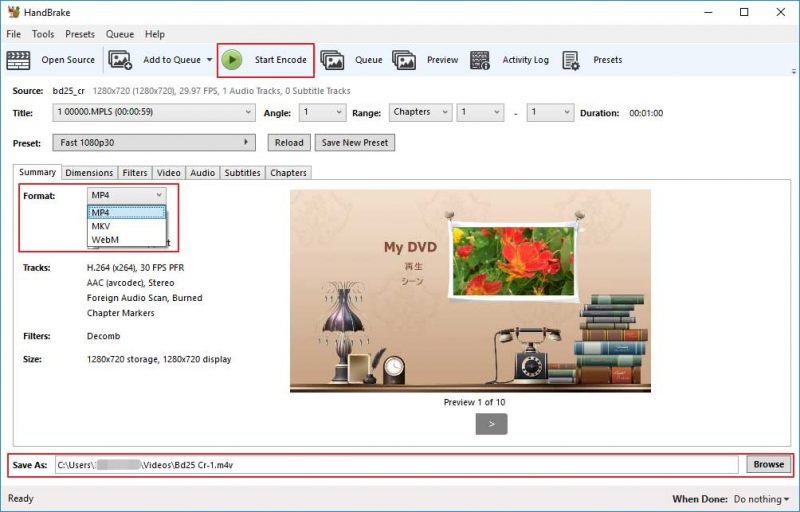The height and width of the screenshot is (512, 800).
Task: Switch to the Summary tab
Action: [x=37, y=172]
